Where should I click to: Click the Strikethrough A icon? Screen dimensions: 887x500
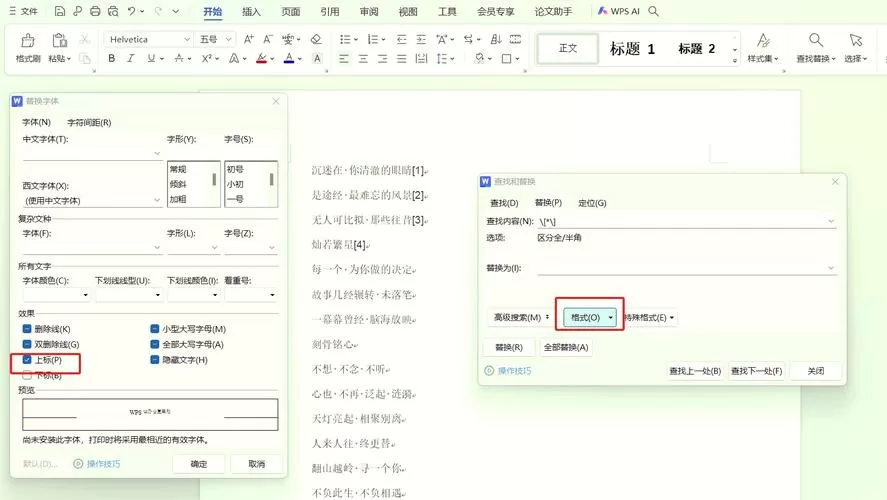179,58
